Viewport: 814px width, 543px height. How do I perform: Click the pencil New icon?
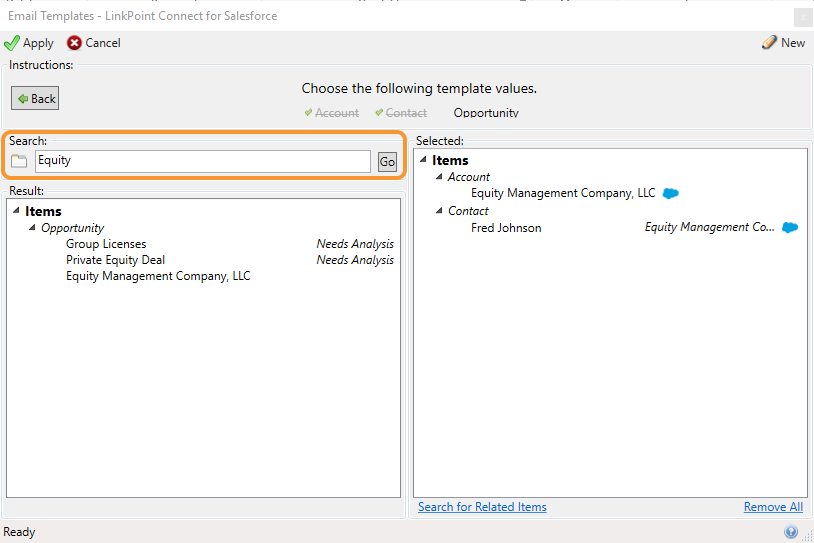769,43
